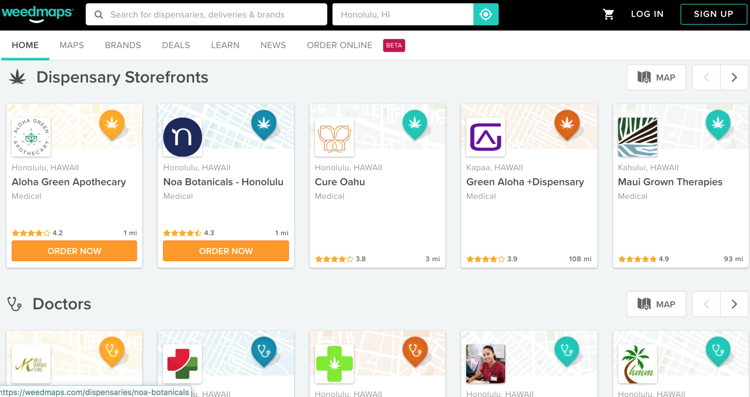This screenshot has height=397, width=750.
Task: Open the doctor photo thumbnail
Action: coord(485,364)
